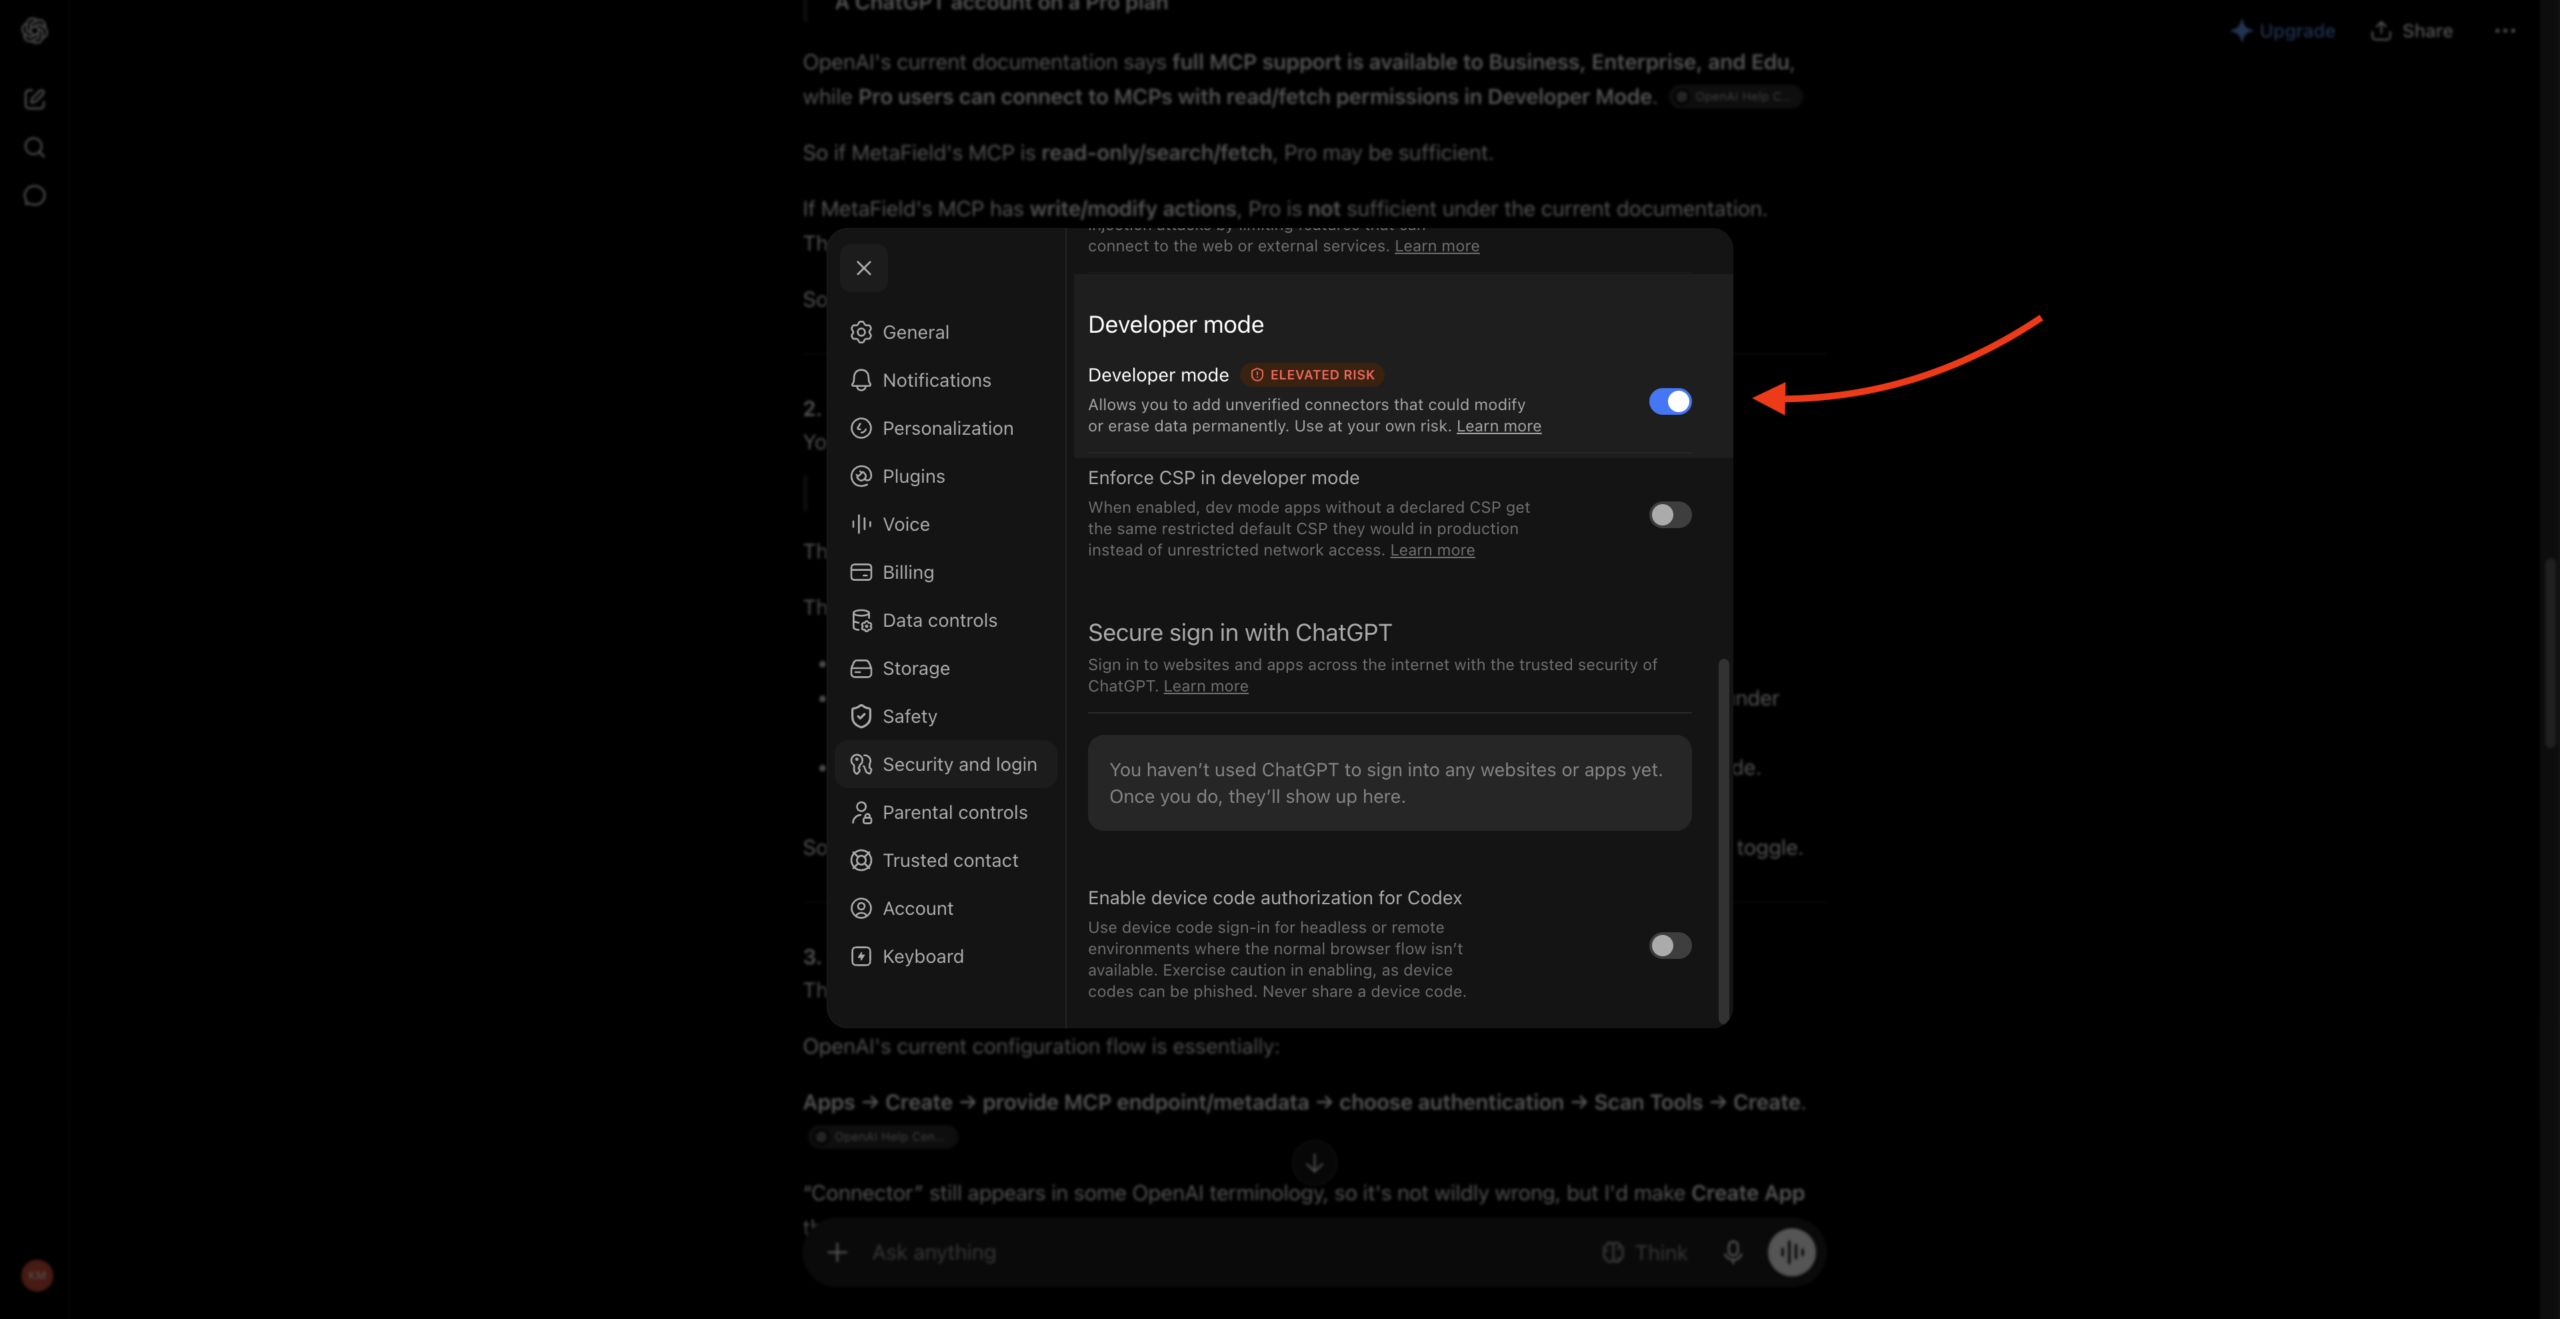This screenshot has width=2560, height=1319.
Task: Click the 'Trusted contact' sidebar label
Action: tap(950, 860)
